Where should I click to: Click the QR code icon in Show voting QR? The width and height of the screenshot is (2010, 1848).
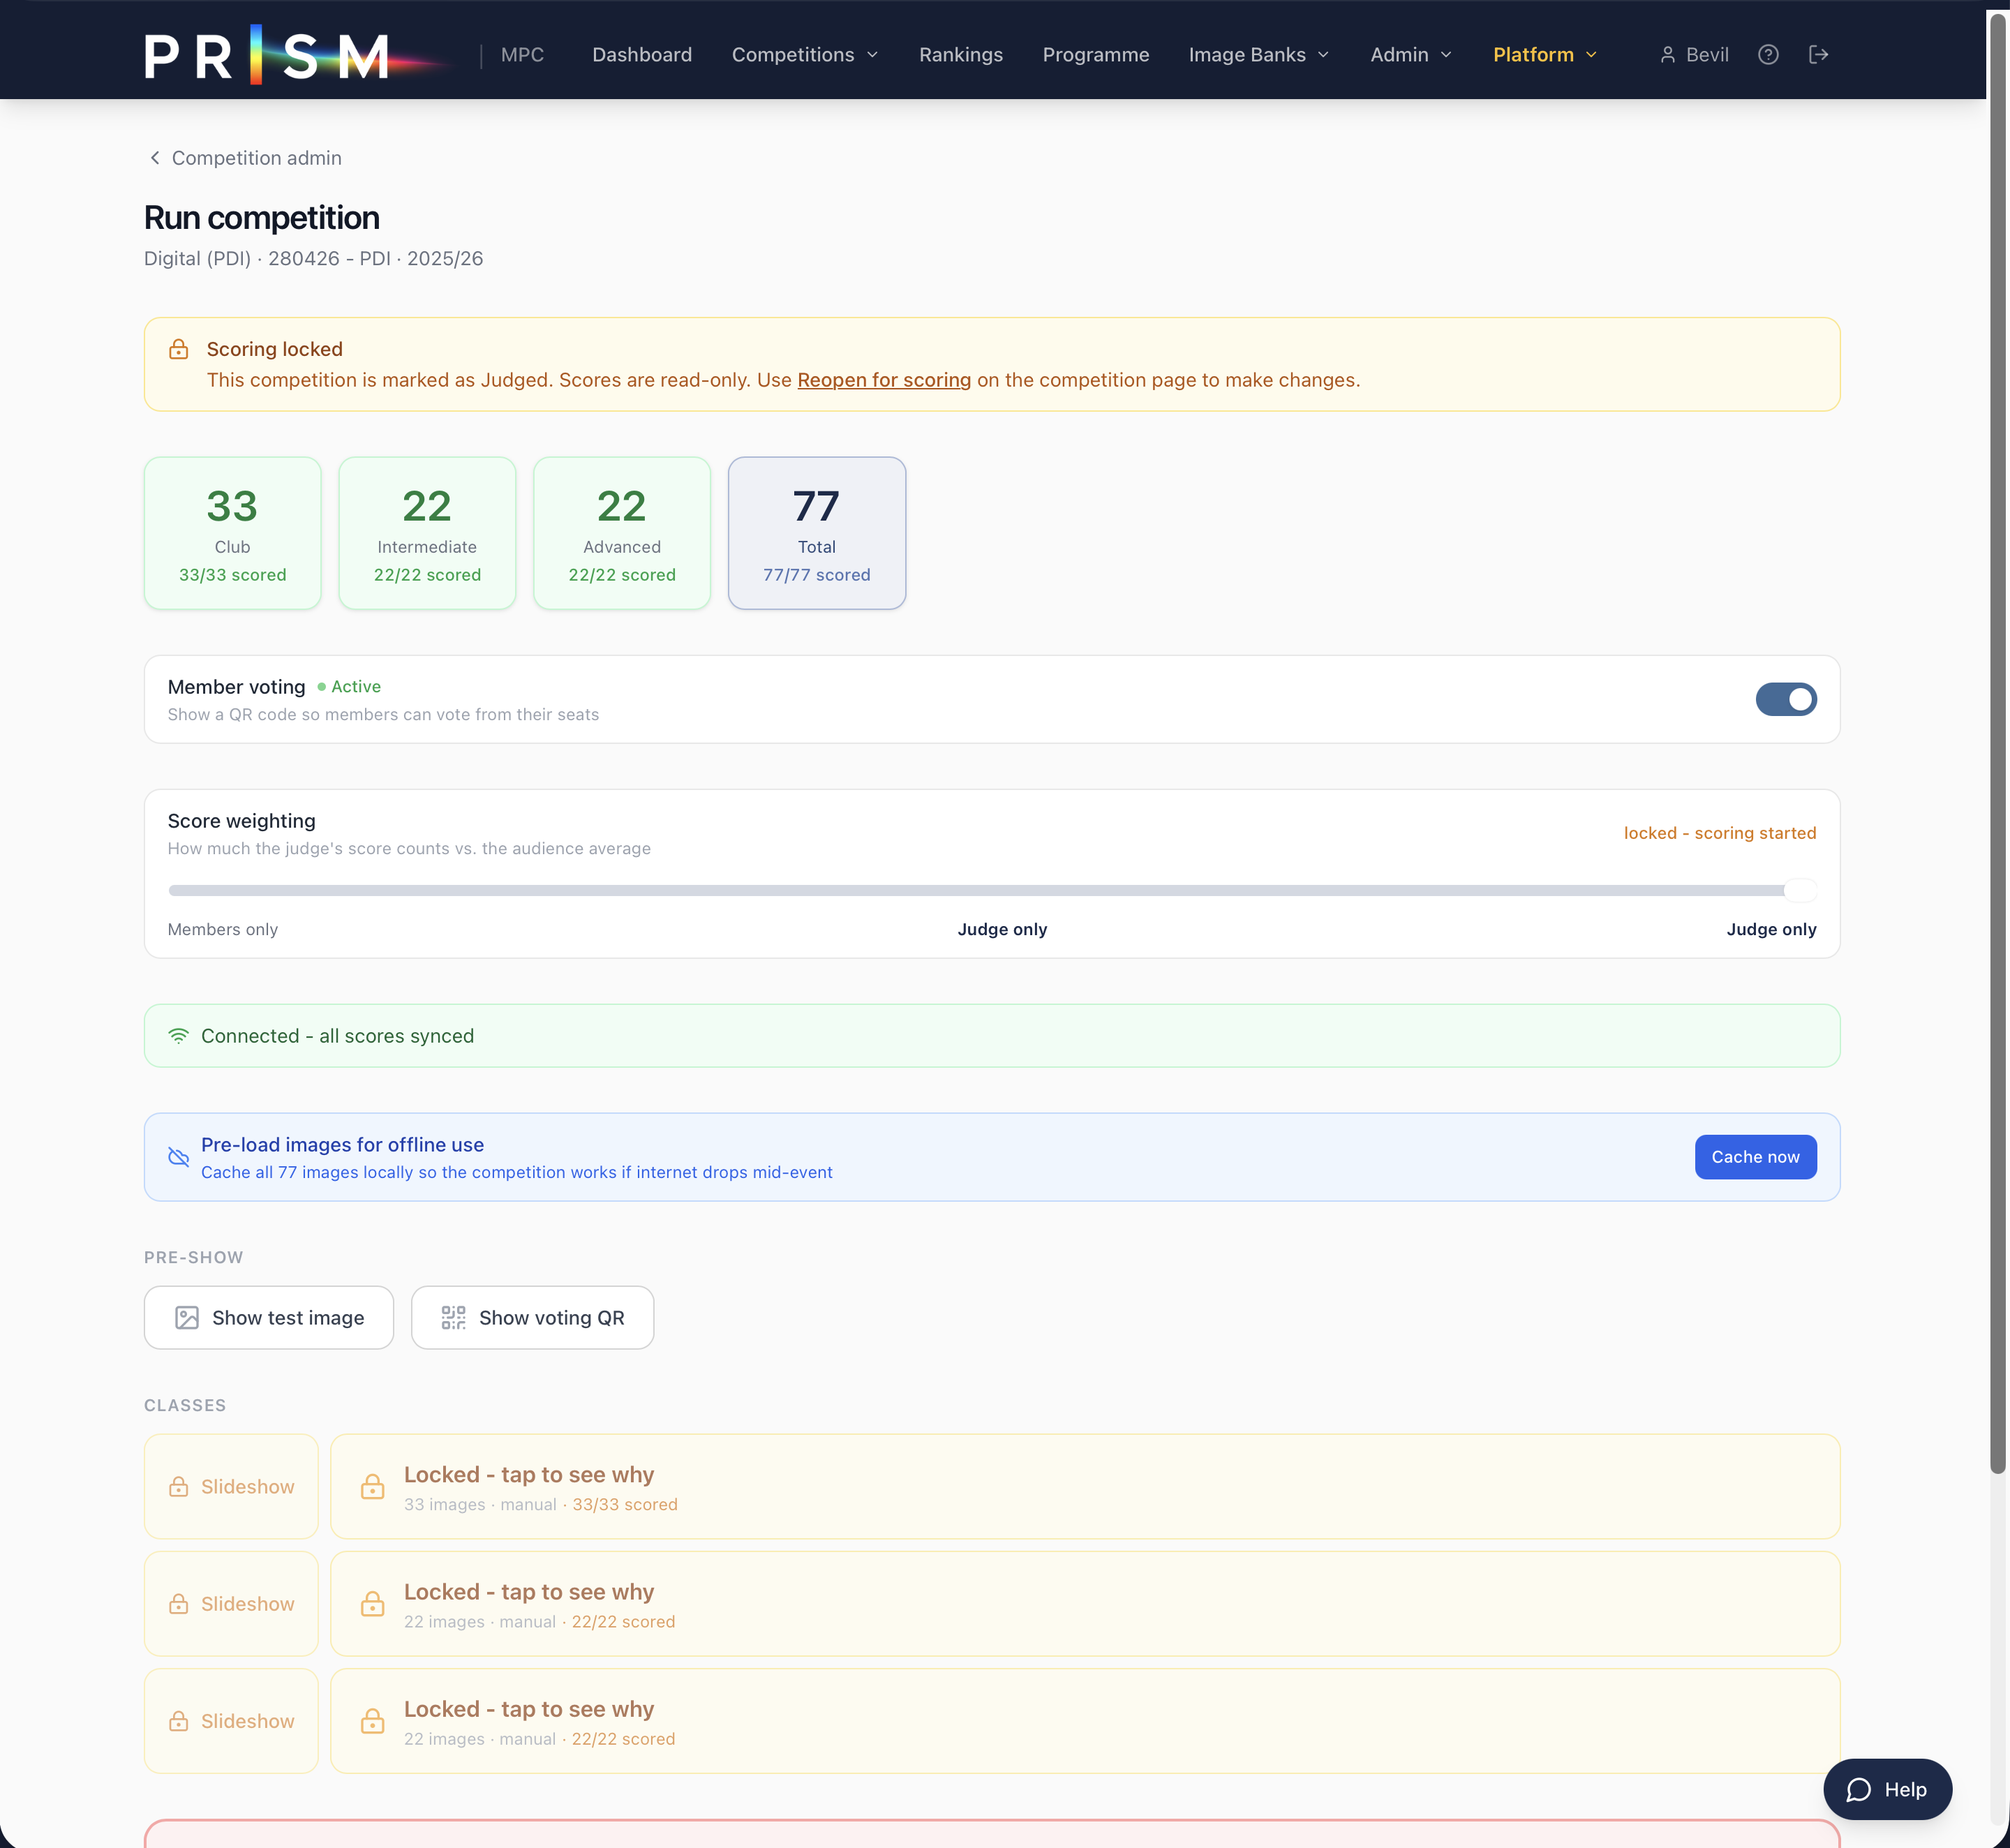pyautogui.click(x=454, y=1318)
